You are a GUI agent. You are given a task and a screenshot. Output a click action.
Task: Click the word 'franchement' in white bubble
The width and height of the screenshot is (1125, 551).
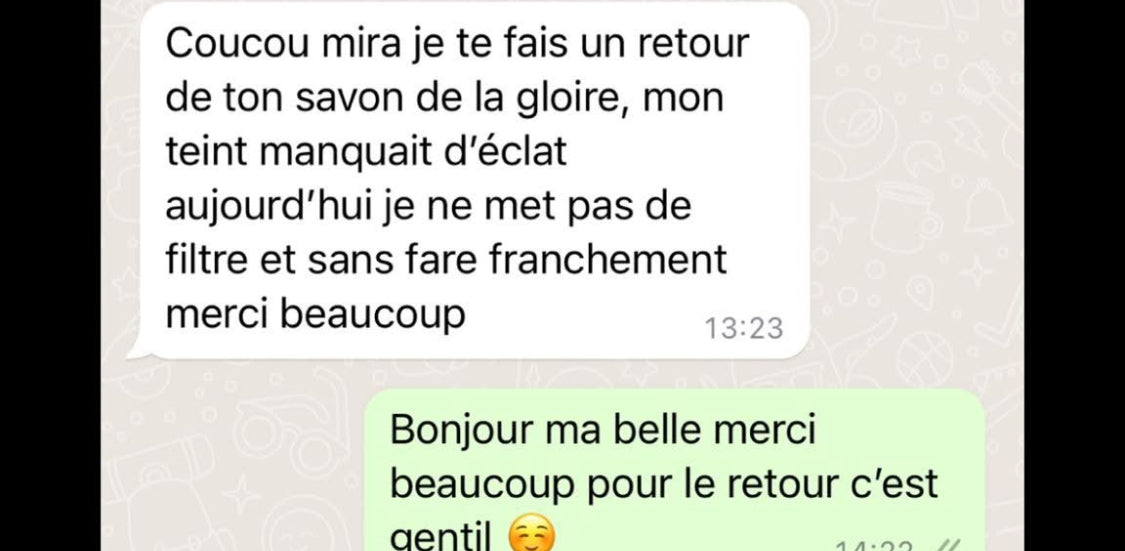608,259
